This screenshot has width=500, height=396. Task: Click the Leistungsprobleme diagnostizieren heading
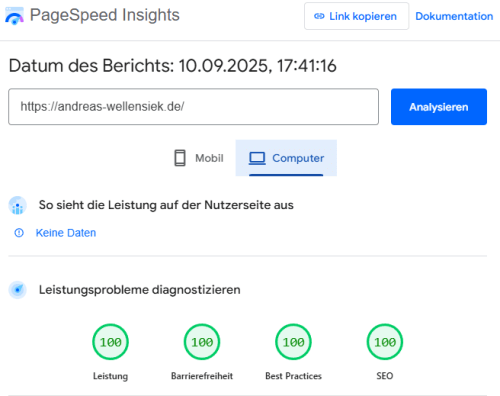[x=139, y=290]
